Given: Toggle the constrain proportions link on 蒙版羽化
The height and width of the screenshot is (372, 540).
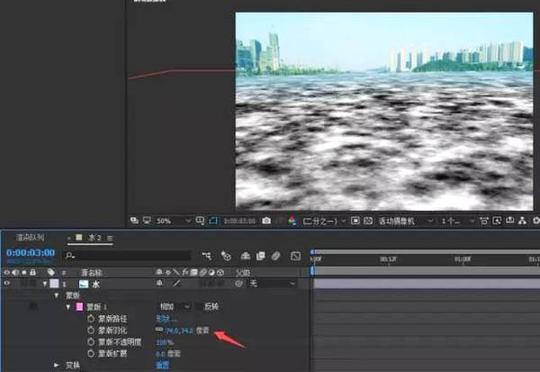Looking at the screenshot, I should pyautogui.click(x=159, y=330).
